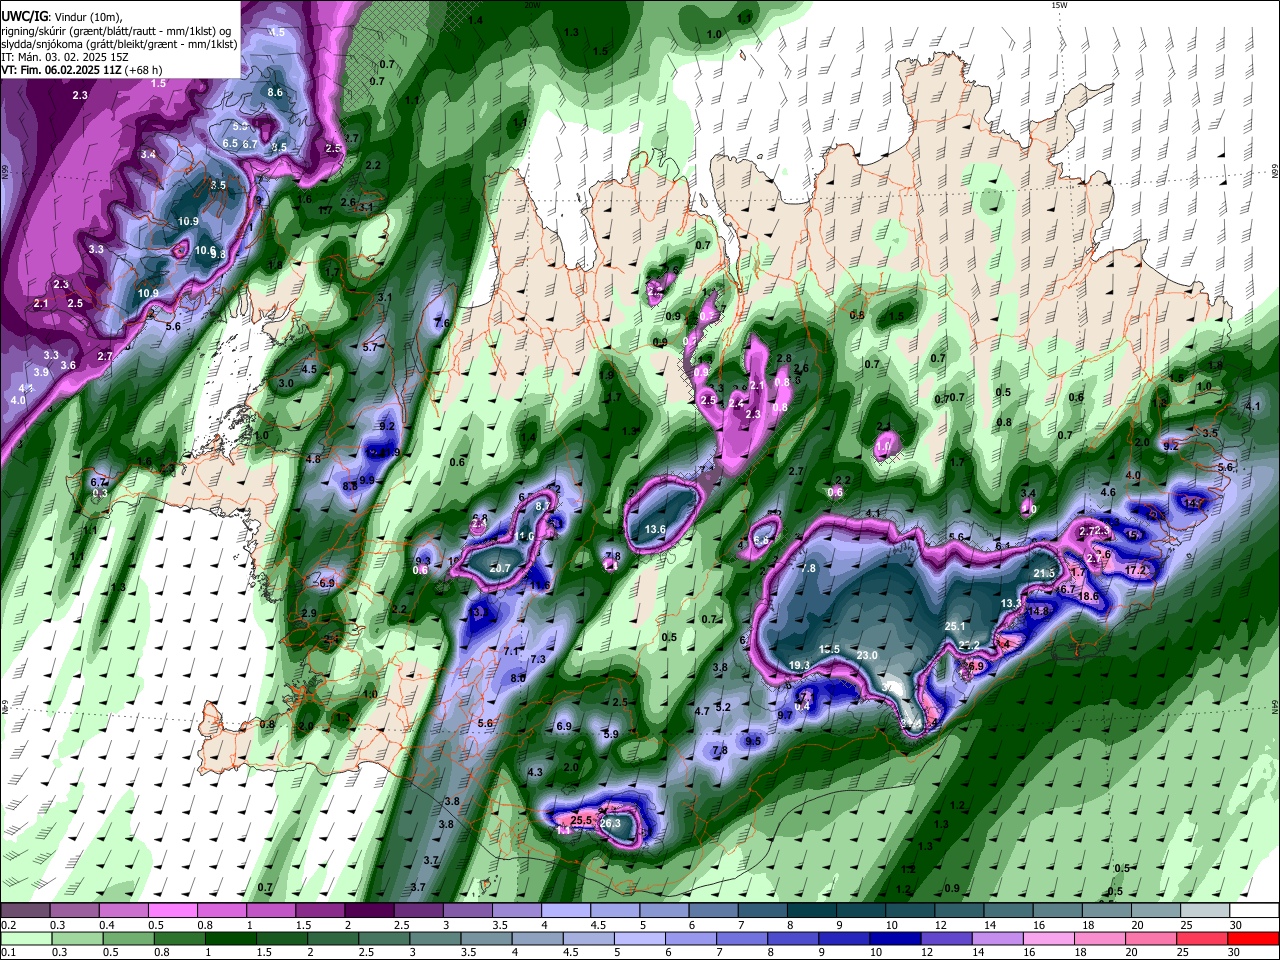Click the bright pink 0.5 swatch in upper legend
Viewport: 1280px width, 960px height.
[x=172, y=910]
